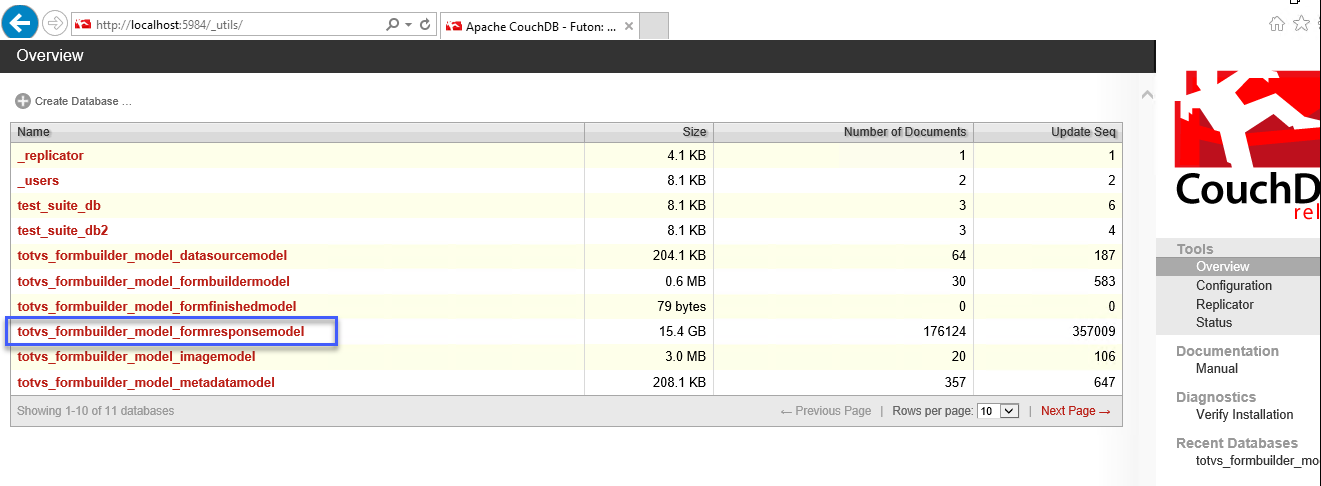Select Overview in Tools sidebar

pyautogui.click(x=1222, y=267)
